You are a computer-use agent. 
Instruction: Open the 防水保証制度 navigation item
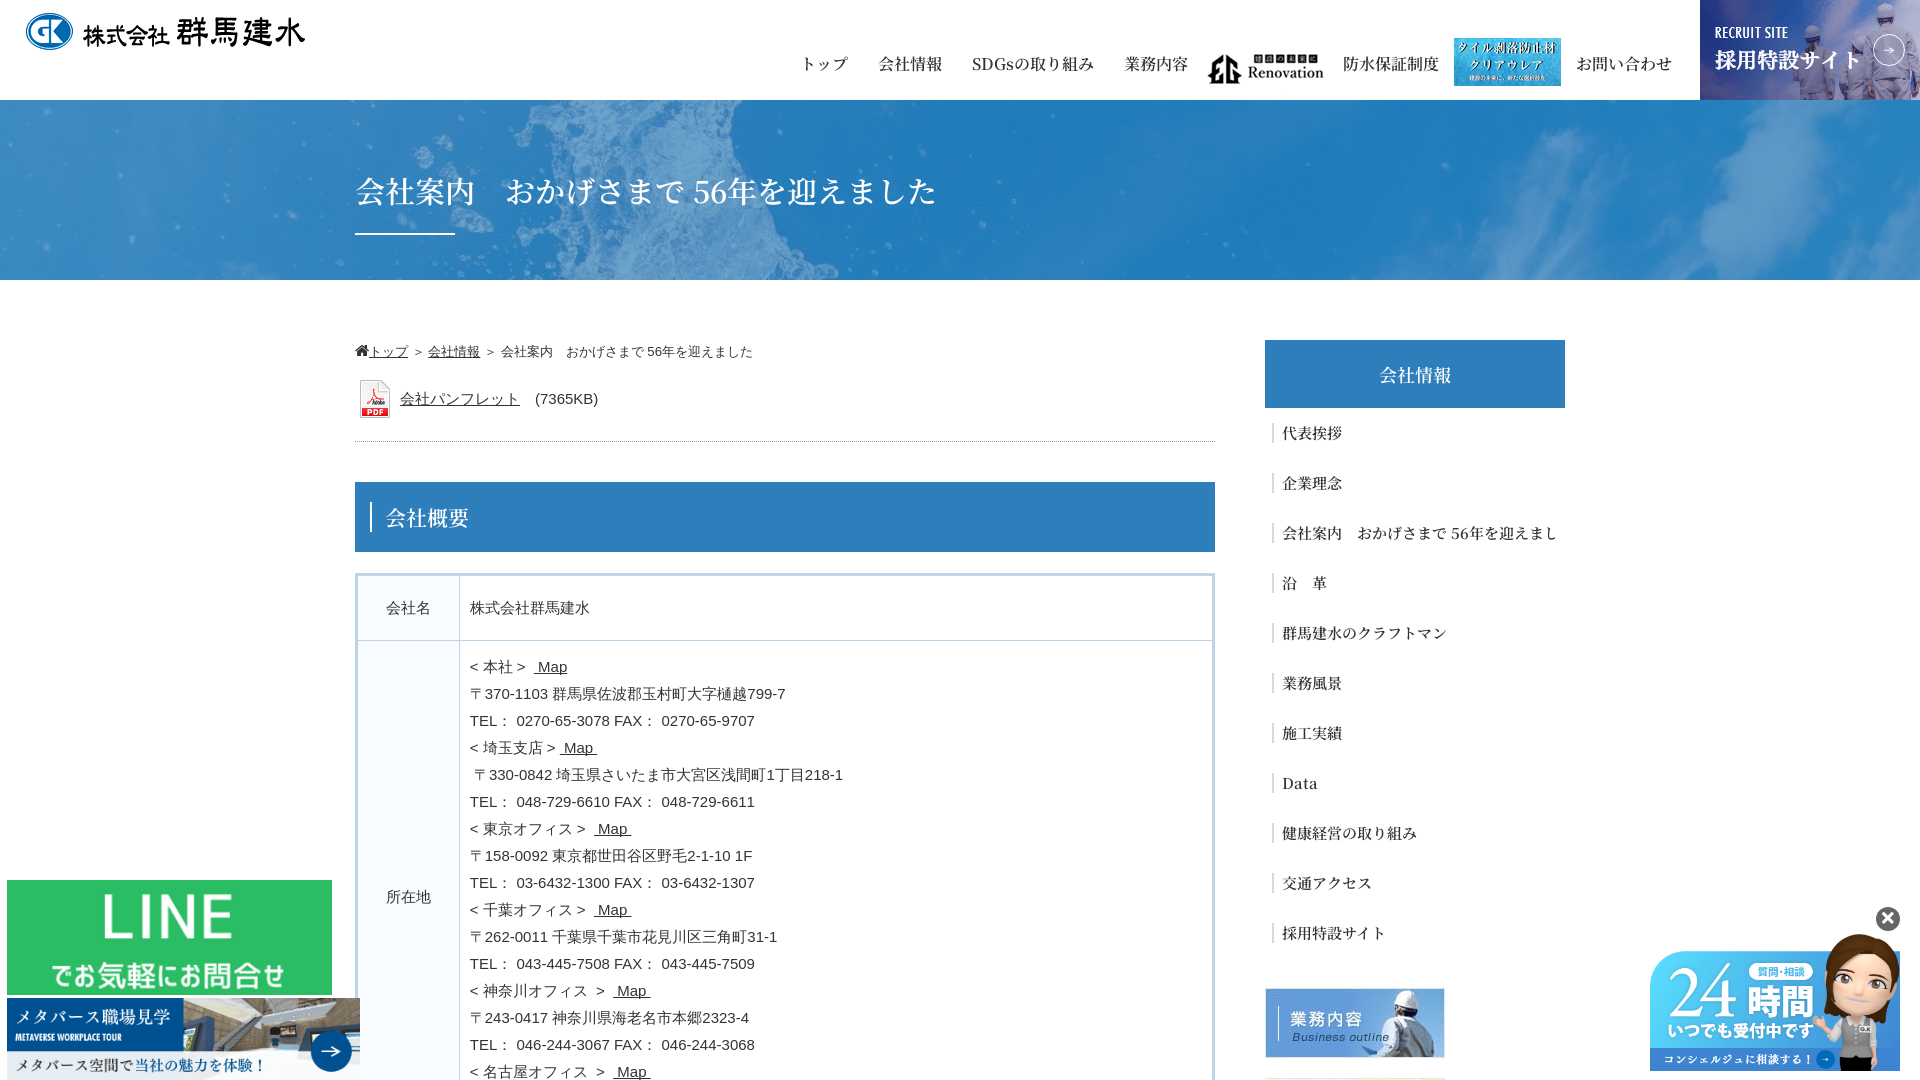pyautogui.click(x=1391, y=64)
